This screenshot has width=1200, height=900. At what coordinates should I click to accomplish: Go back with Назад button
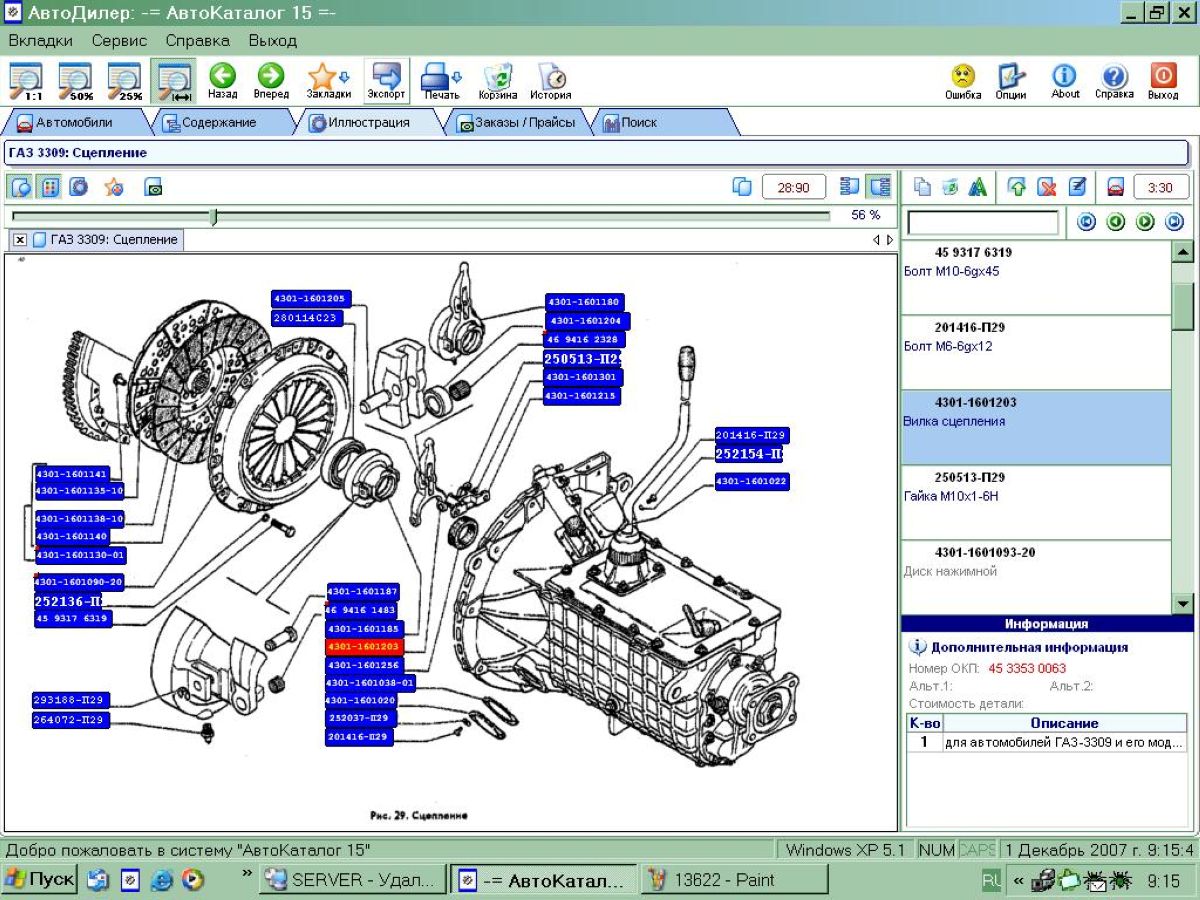click(222, 81)
